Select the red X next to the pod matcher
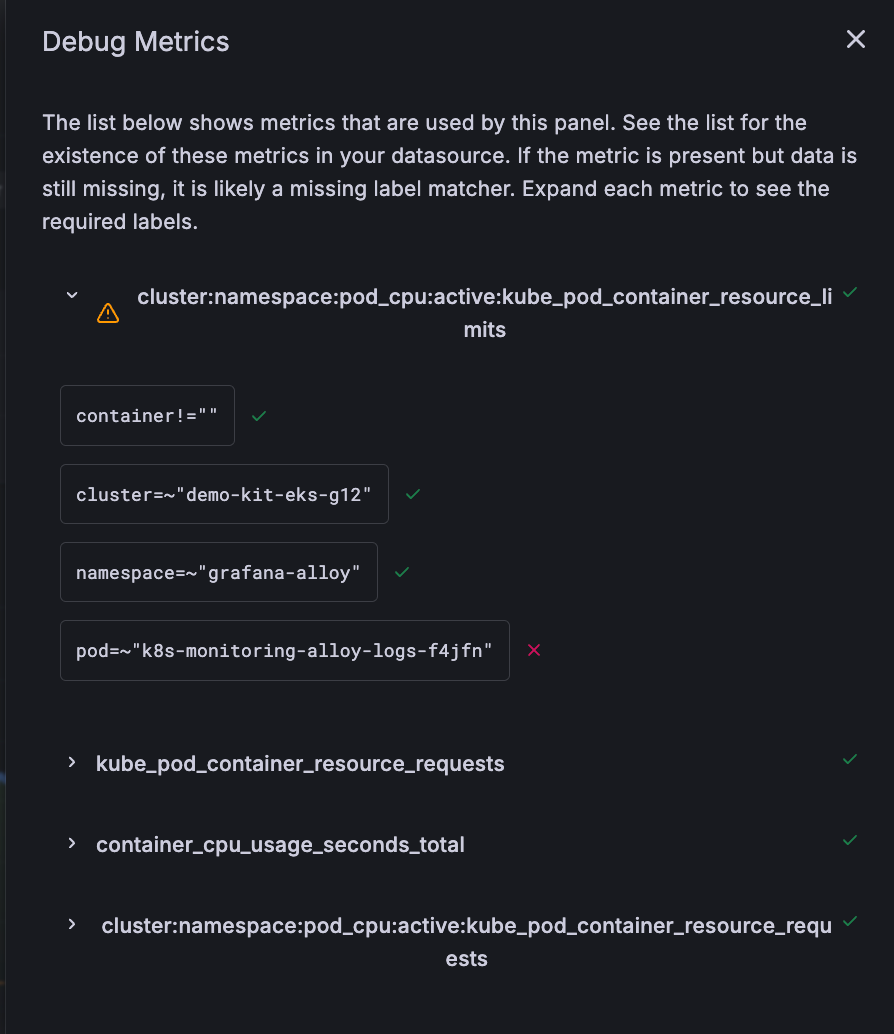894x1034 pixels. (533, 650)
